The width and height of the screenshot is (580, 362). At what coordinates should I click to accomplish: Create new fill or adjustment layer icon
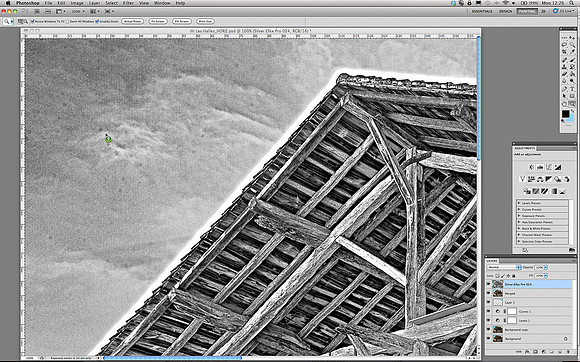(544, 352)
